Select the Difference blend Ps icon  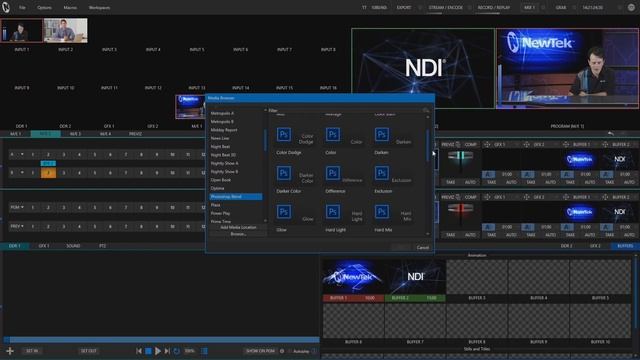333,173
